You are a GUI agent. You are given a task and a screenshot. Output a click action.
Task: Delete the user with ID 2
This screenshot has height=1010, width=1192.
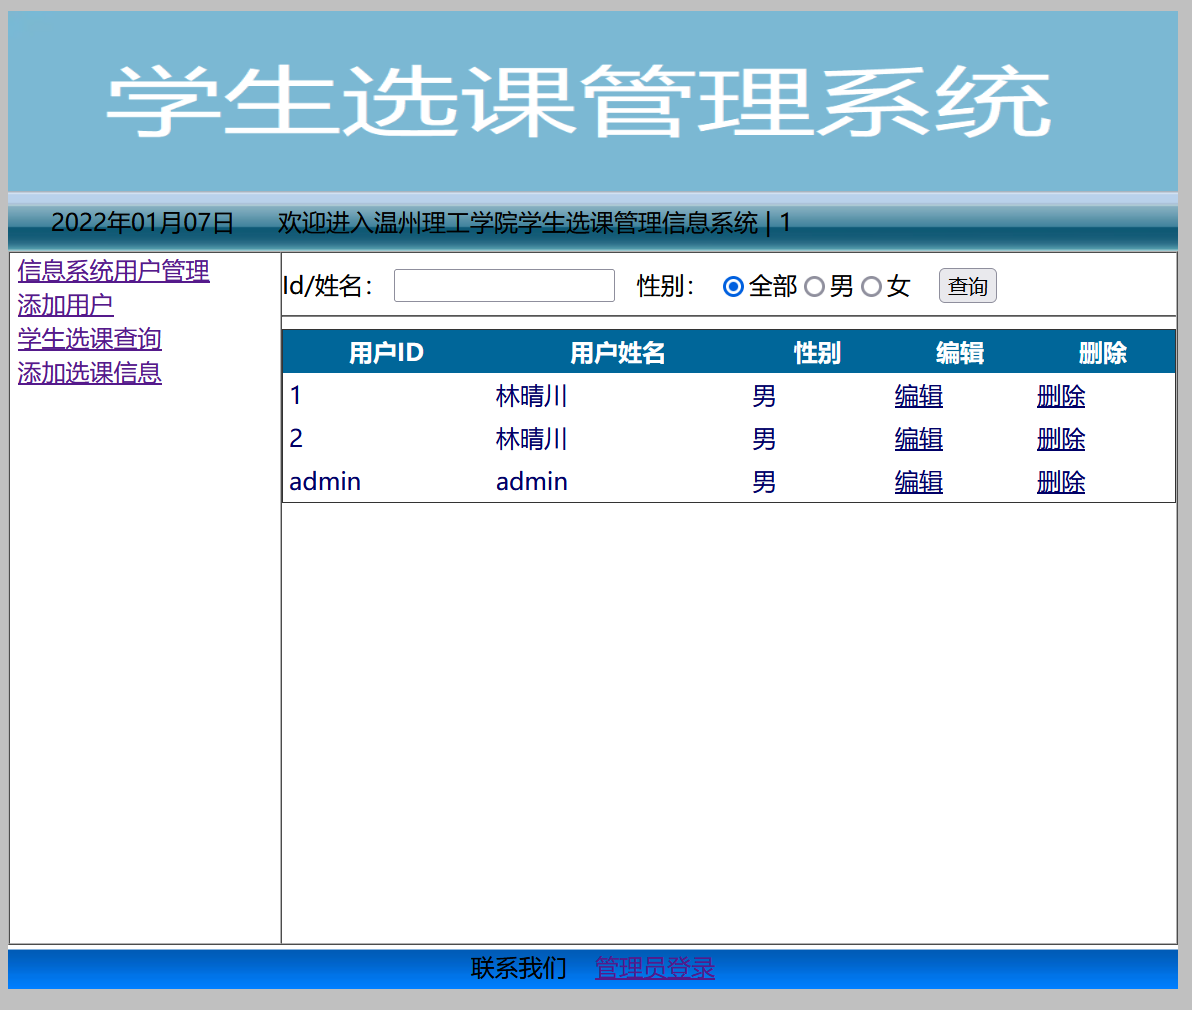1060,439
